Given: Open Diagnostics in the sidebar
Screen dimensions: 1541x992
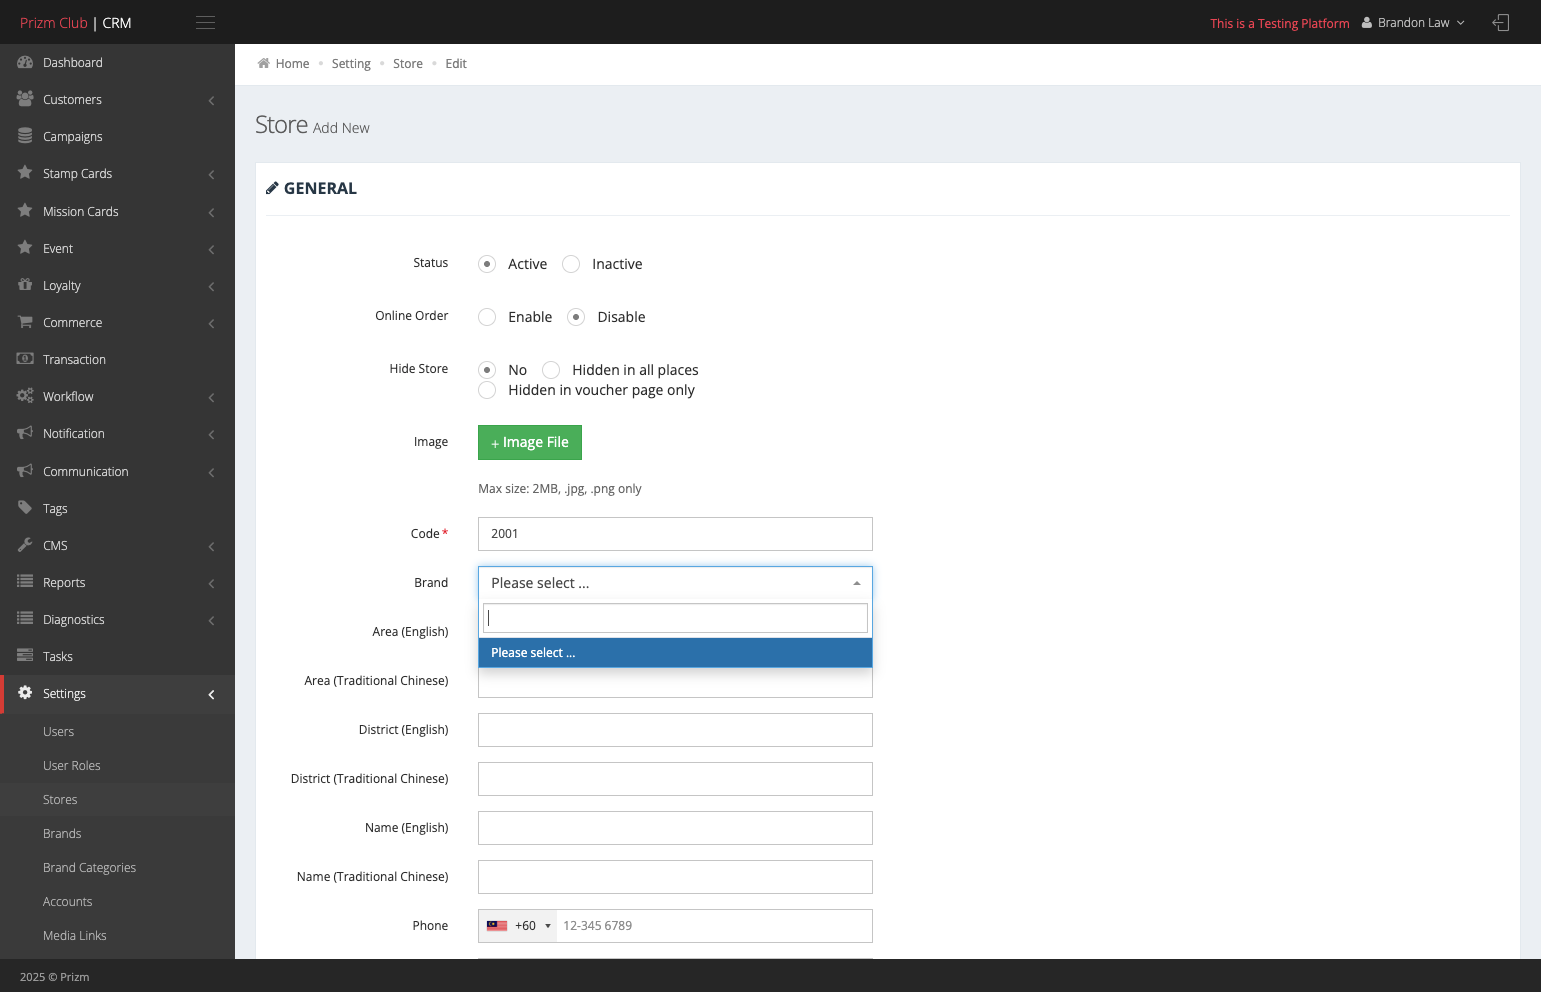Looking at the screenshot, I should [117, 619].
